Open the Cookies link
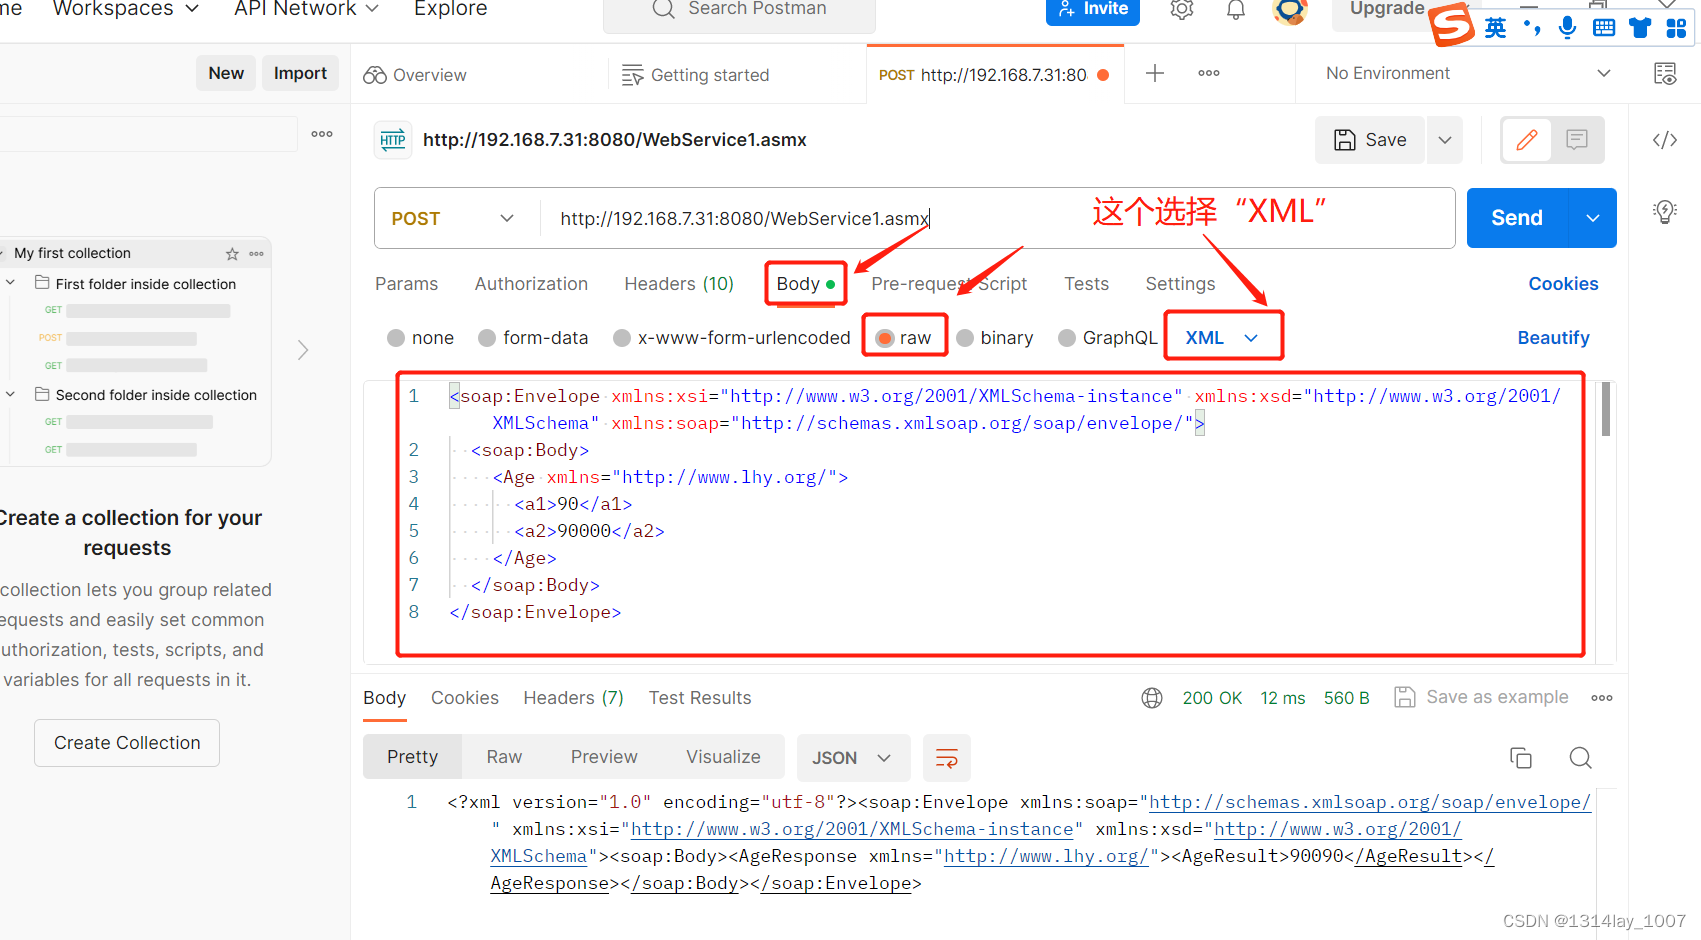The height and width of the screenshot is (940, 1701). pyautogui.click(x=1563, y=284)
